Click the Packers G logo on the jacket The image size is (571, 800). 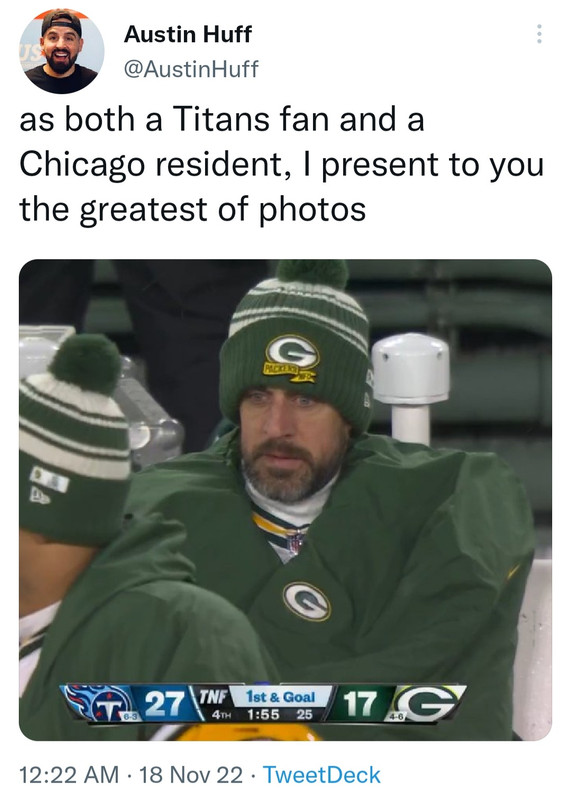click(x=307, y=601)
